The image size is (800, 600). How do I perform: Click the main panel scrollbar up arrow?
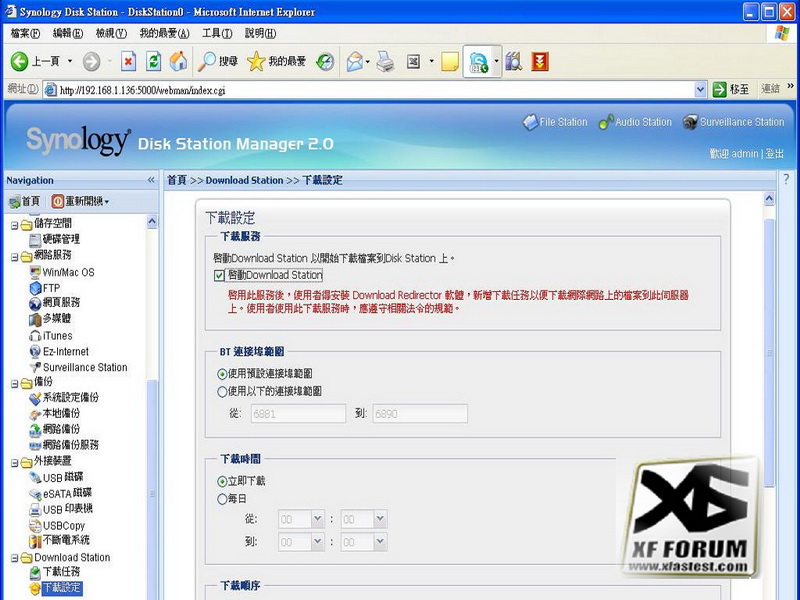point(769,199)
